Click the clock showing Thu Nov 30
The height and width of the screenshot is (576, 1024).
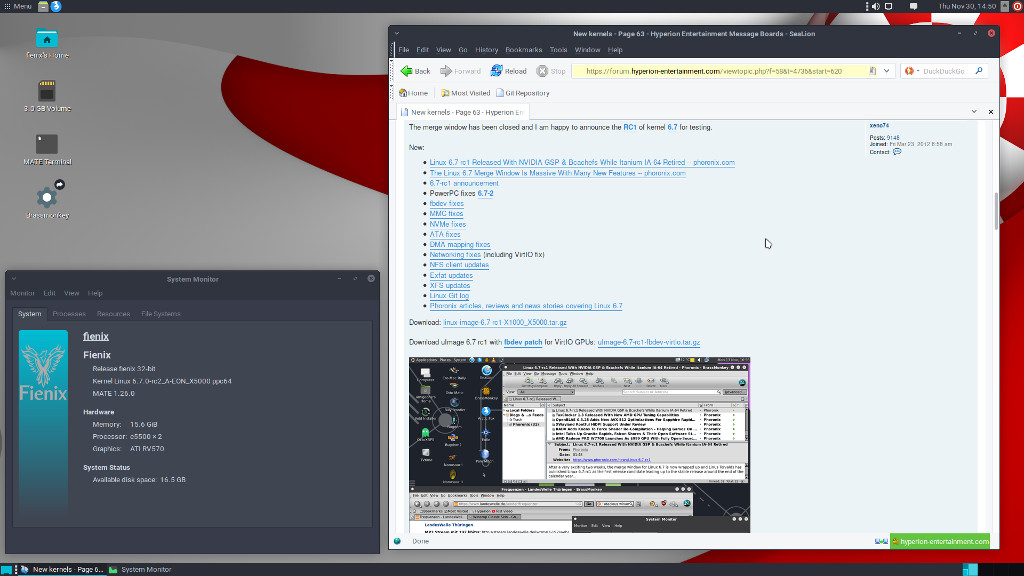[967, 7]
